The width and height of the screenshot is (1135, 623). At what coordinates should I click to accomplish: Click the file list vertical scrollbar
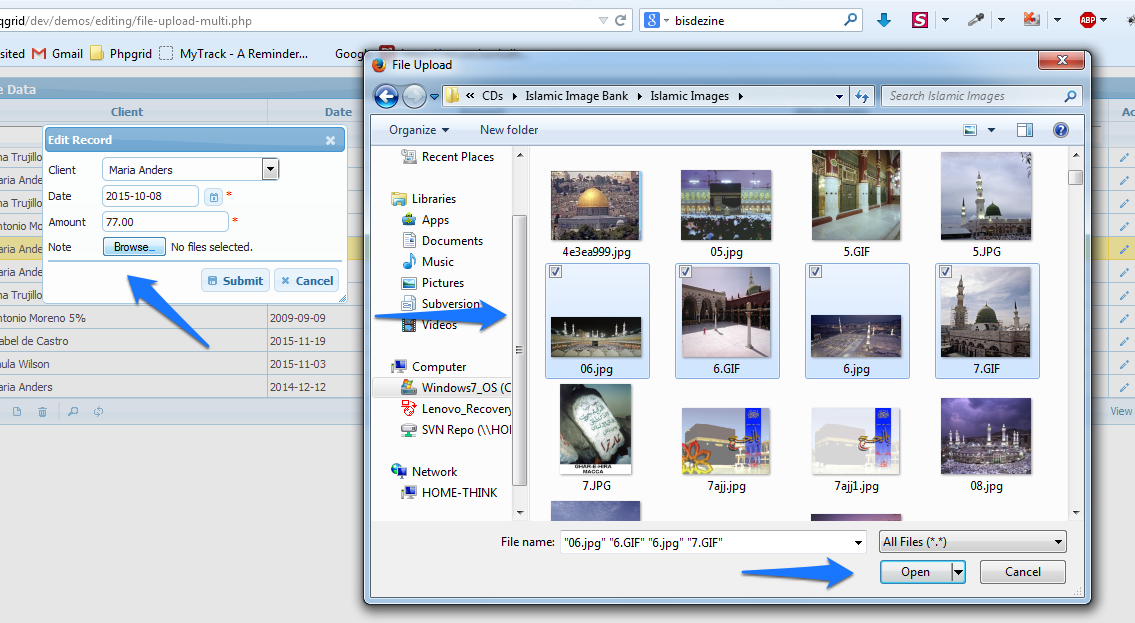click(1075, 340)
